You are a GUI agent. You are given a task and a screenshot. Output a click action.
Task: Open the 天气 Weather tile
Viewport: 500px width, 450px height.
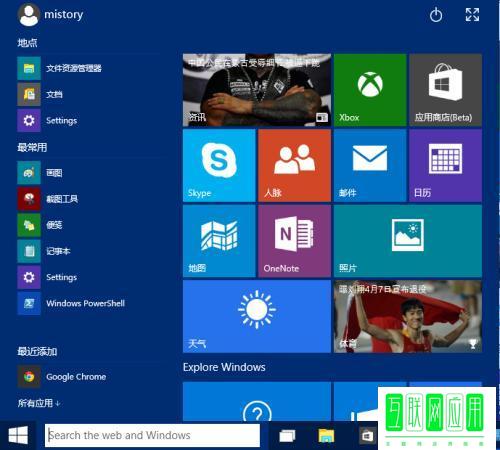pyautogui.click(x=257, y=316)
